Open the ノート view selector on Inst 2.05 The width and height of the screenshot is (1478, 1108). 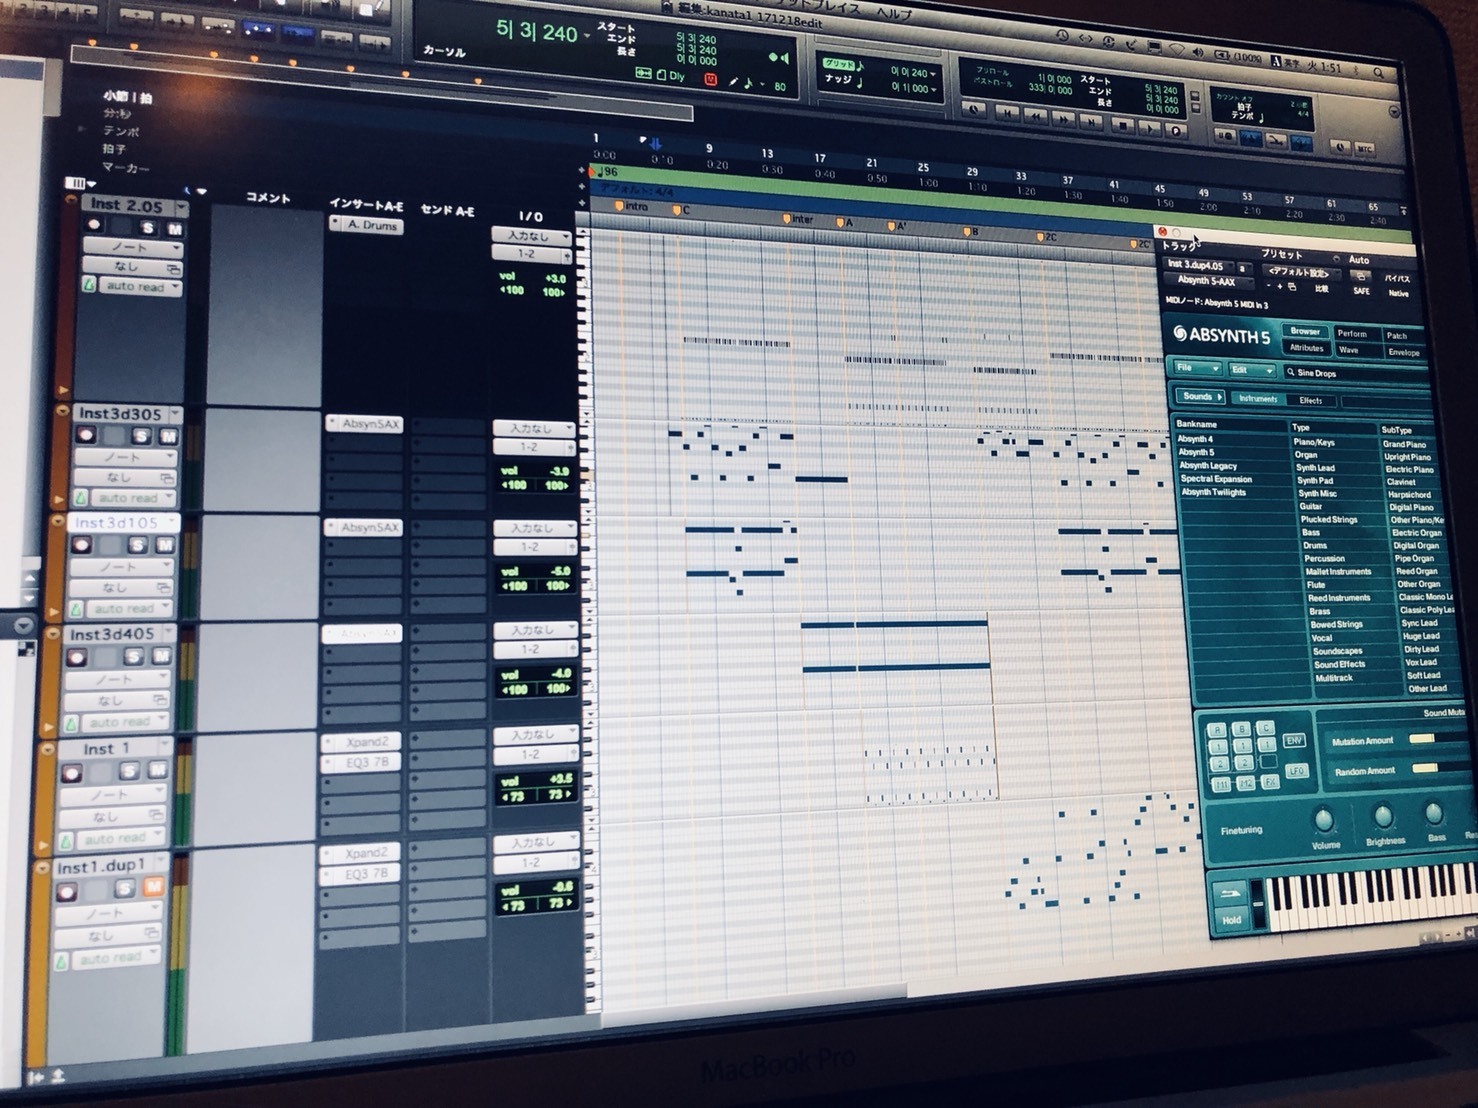[133, 248]
